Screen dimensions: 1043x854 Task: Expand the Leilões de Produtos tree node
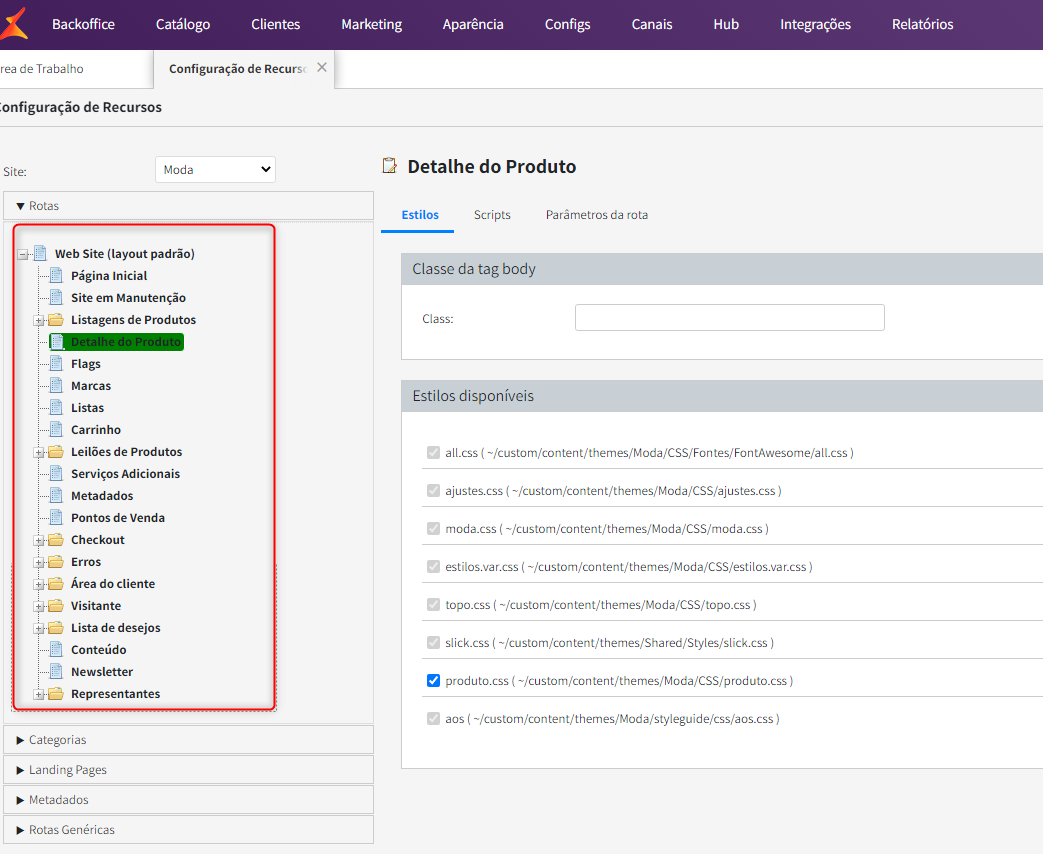point(39,452)
